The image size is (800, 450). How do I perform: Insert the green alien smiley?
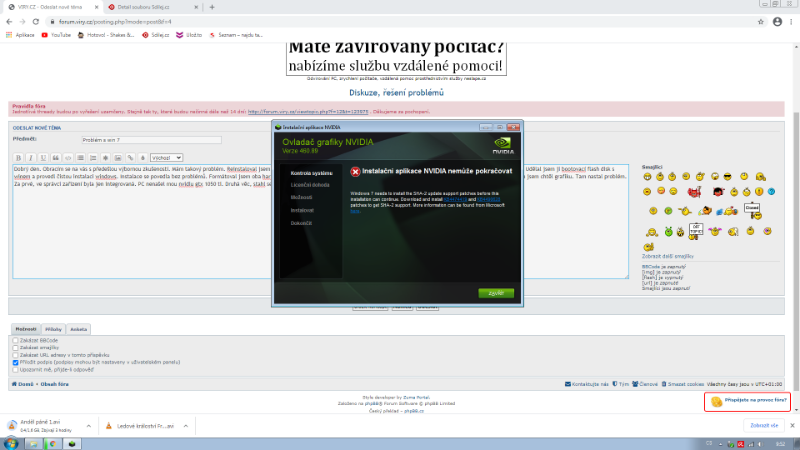pyautogui.click(x=668, y=232)
